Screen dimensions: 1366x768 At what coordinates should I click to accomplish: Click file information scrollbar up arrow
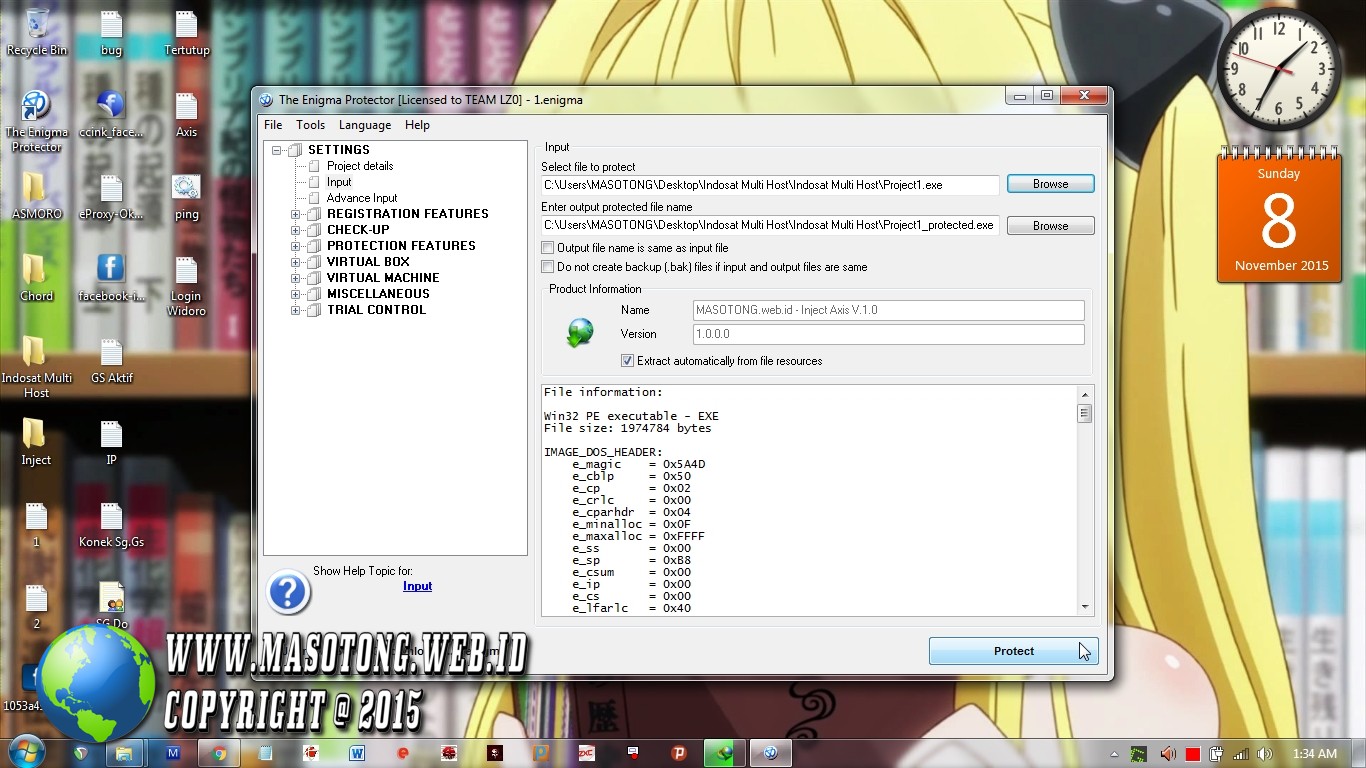pos(1085,393)
